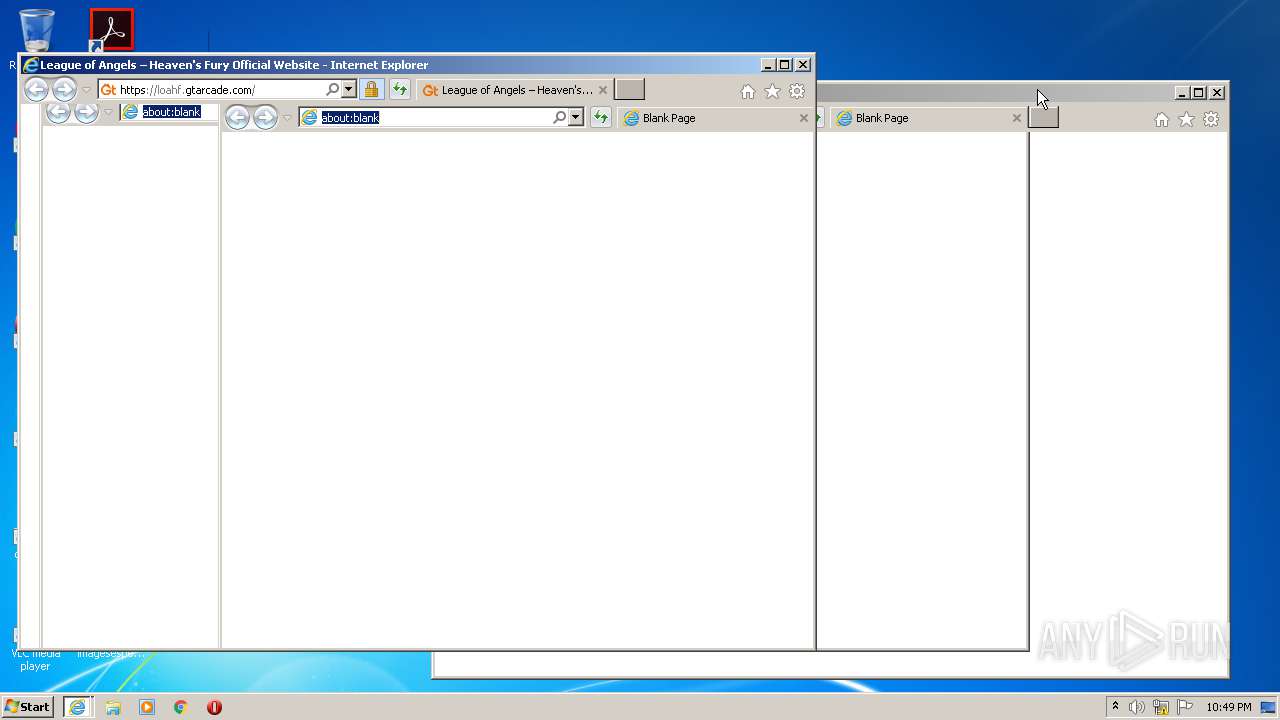
Task: Open the gtarcade address bar autocomplete dropdown
Action: coord(349,90)
